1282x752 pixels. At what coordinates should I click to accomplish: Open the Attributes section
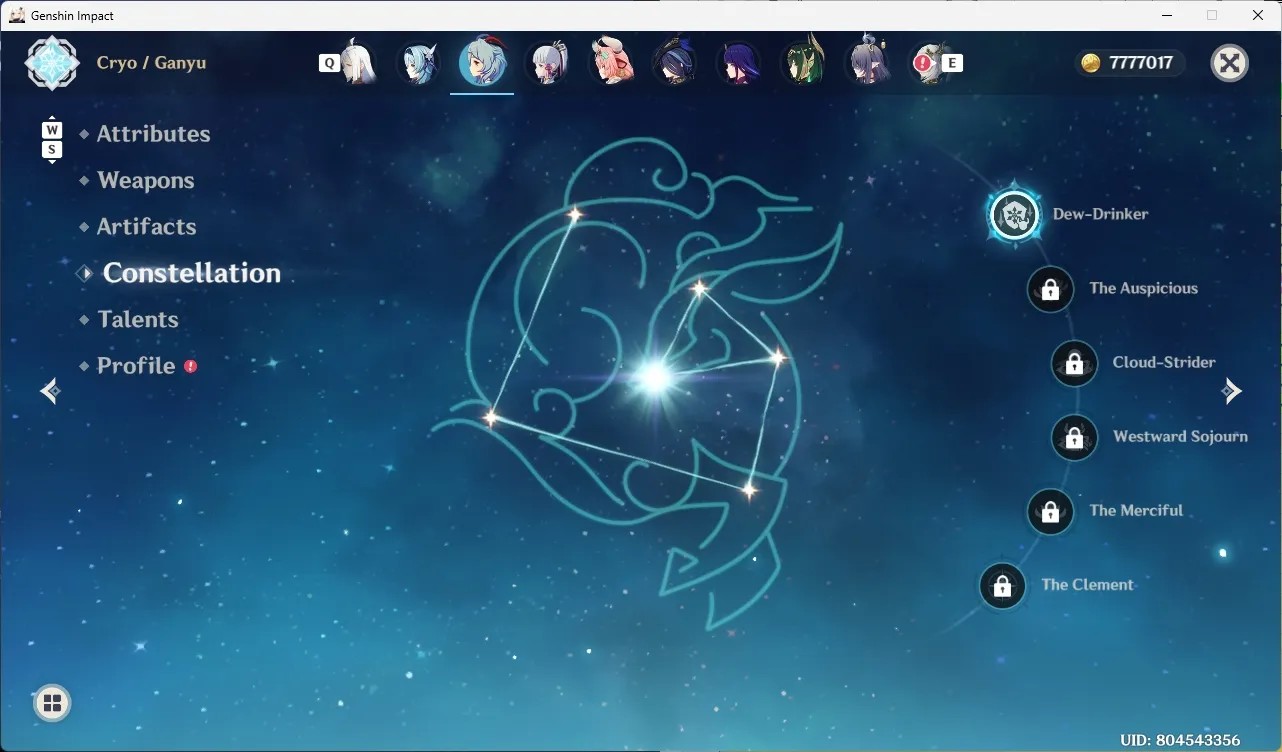[153, 134]
